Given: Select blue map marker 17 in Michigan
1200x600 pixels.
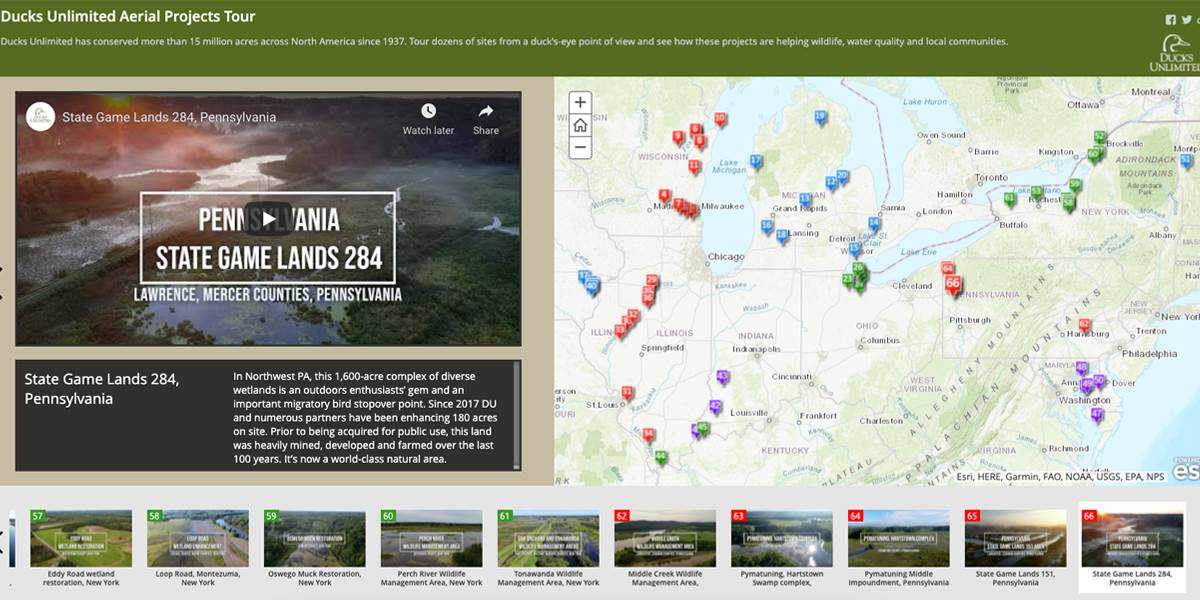Looking at the screenshot, I should click(756, 162).
